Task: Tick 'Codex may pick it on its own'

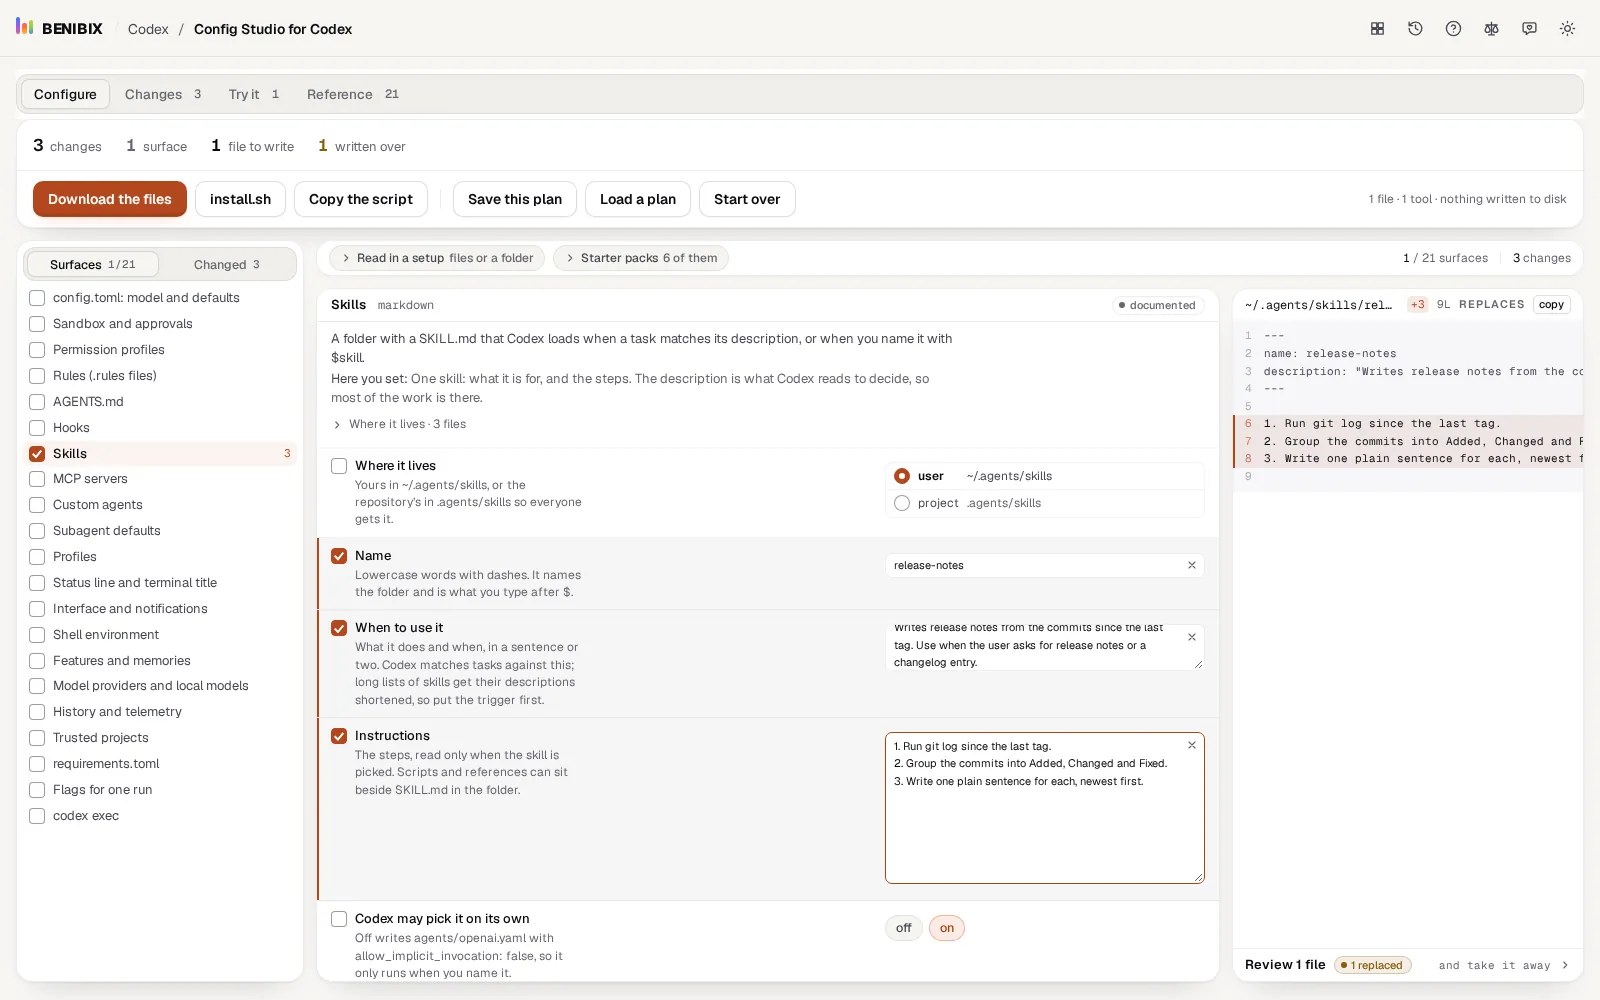Action: [339, 919]
